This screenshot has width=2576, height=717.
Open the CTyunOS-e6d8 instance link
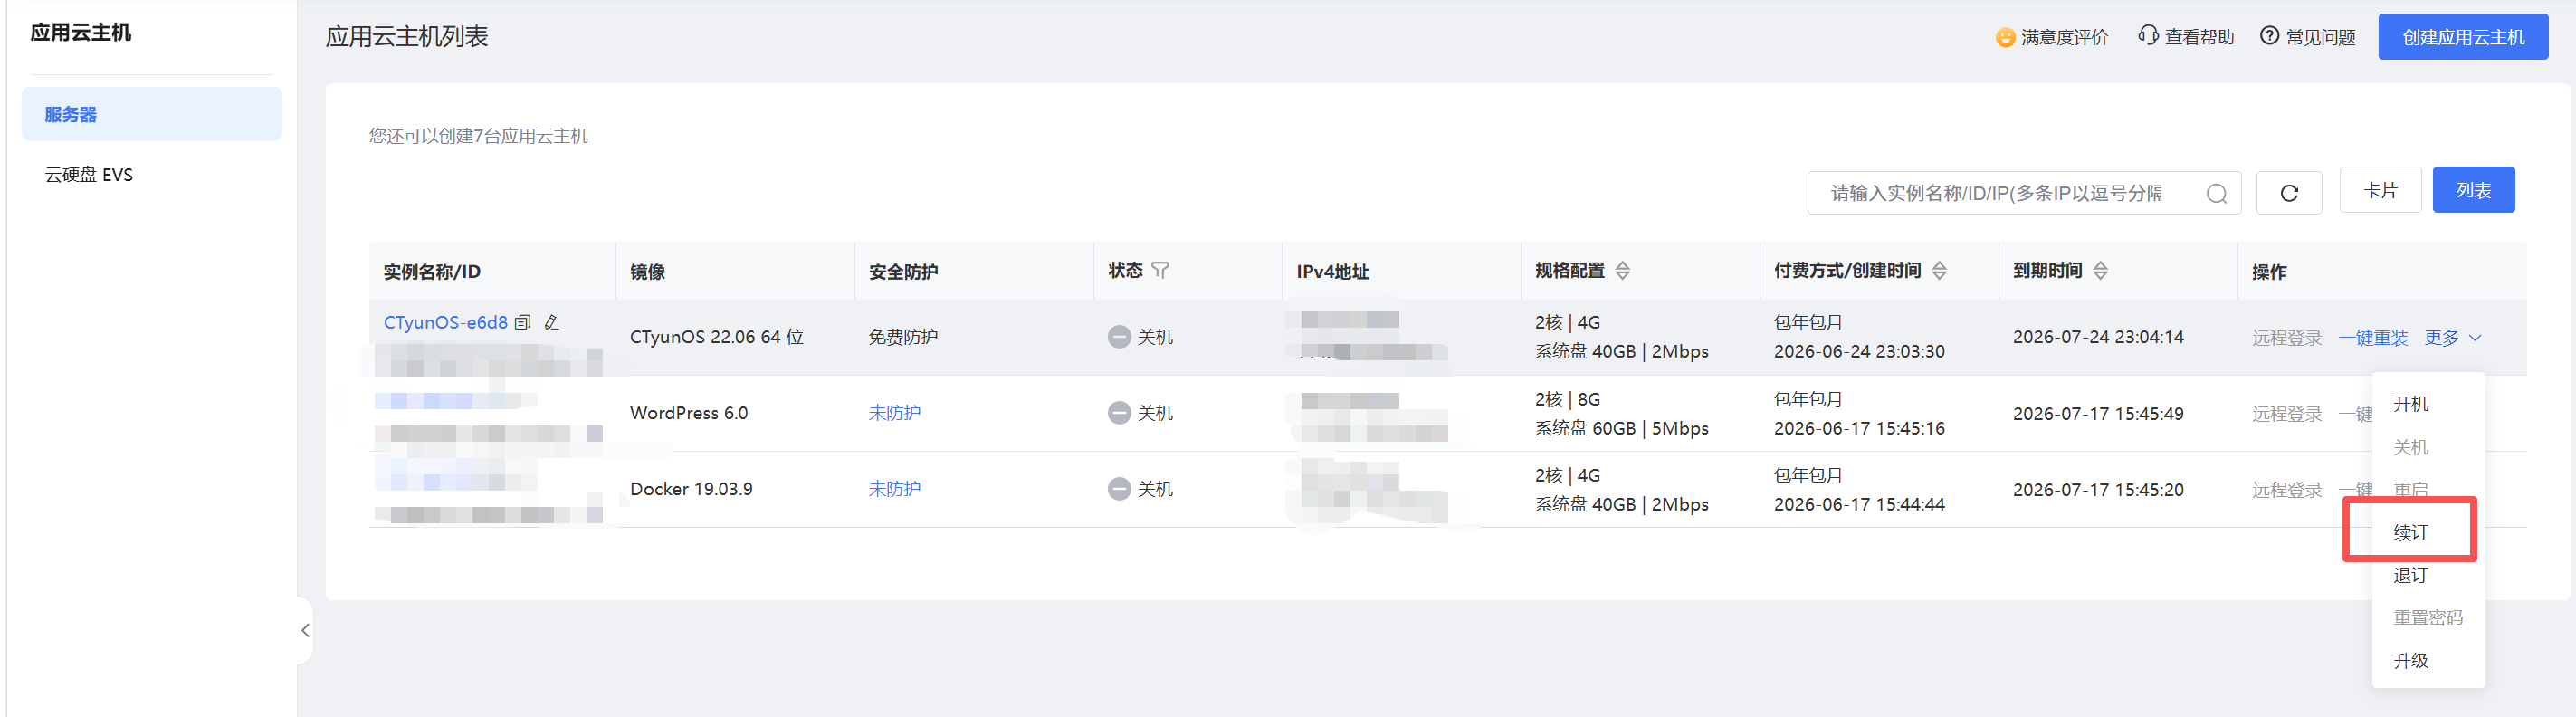click(x=445, y=322)
